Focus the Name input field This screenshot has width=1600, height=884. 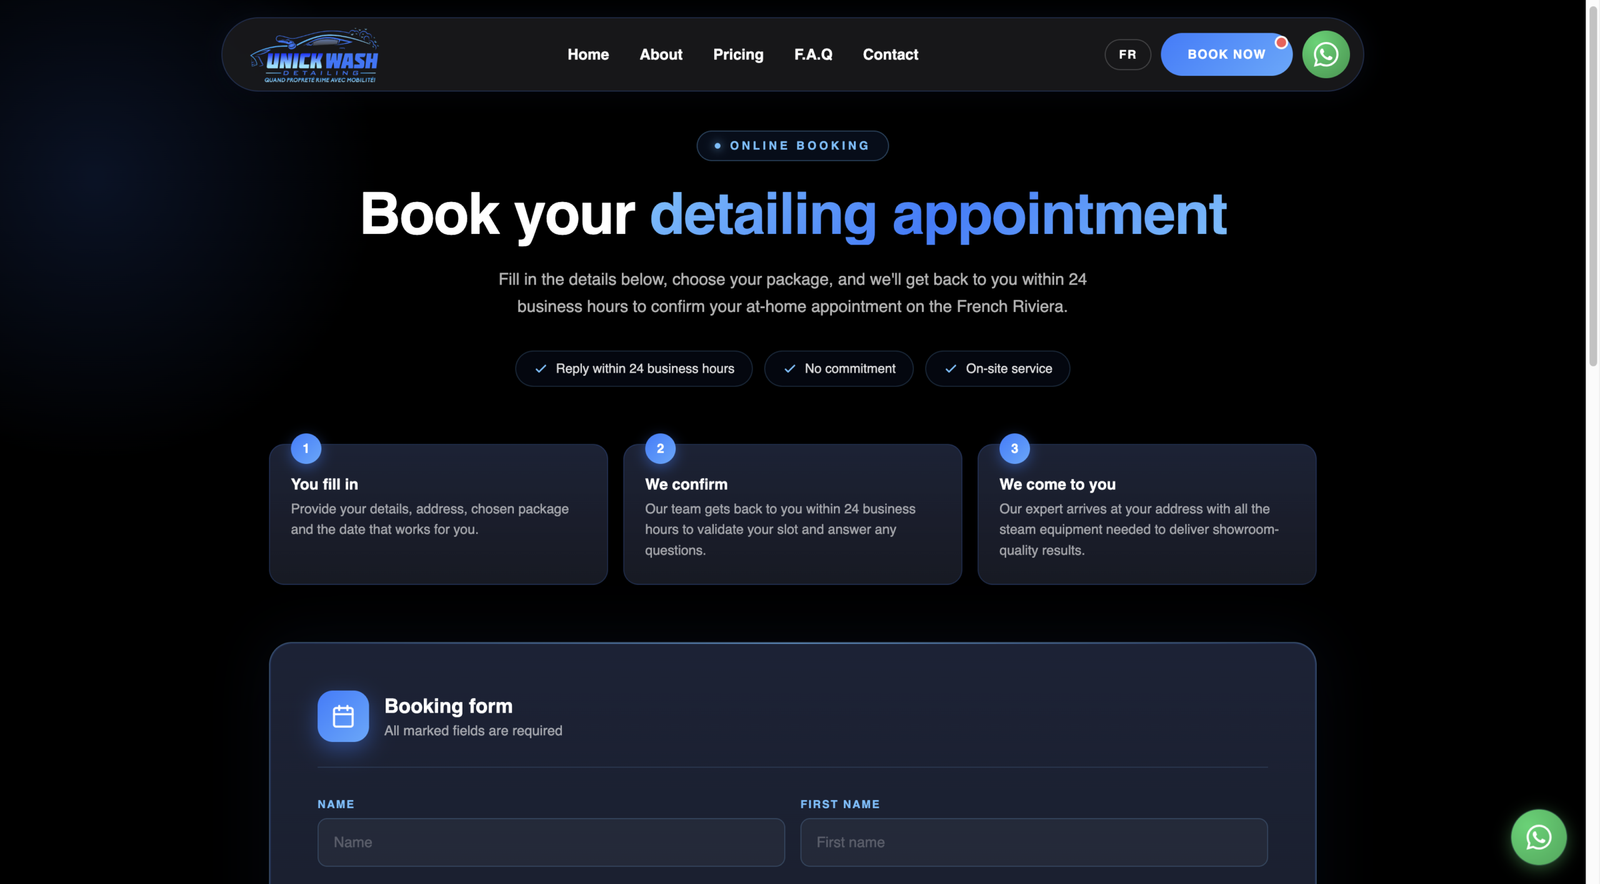[x=551, y=842]
